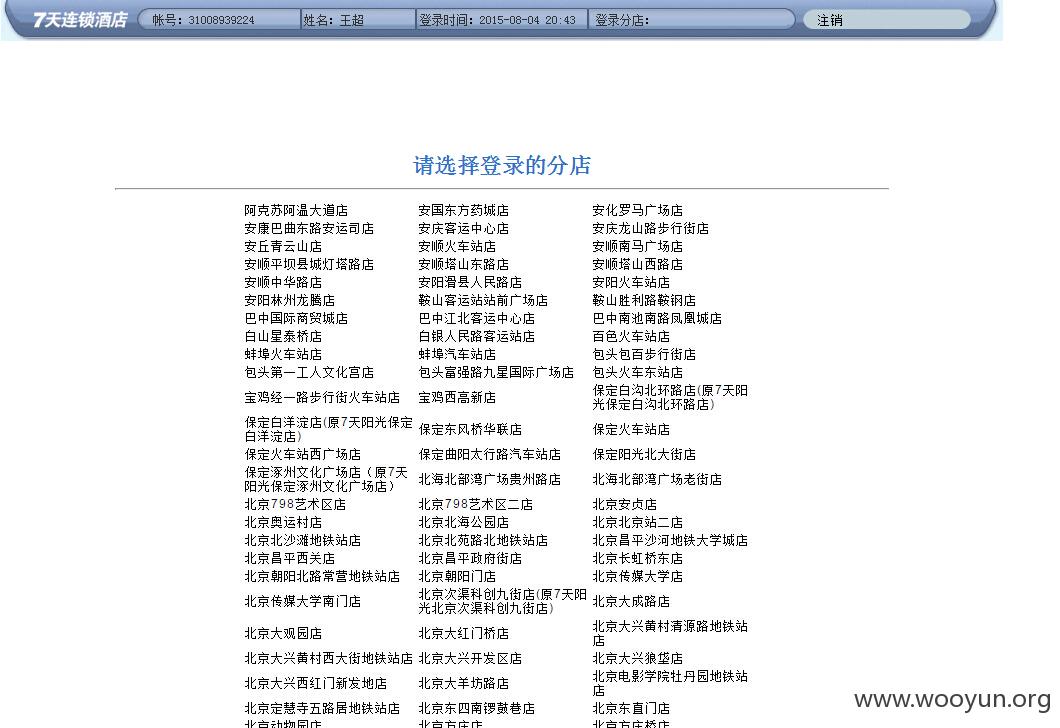Screen dimensions: 1060x728
Task: Click 鞍山客运站站前广场店 link
Action: pos(483,300)
